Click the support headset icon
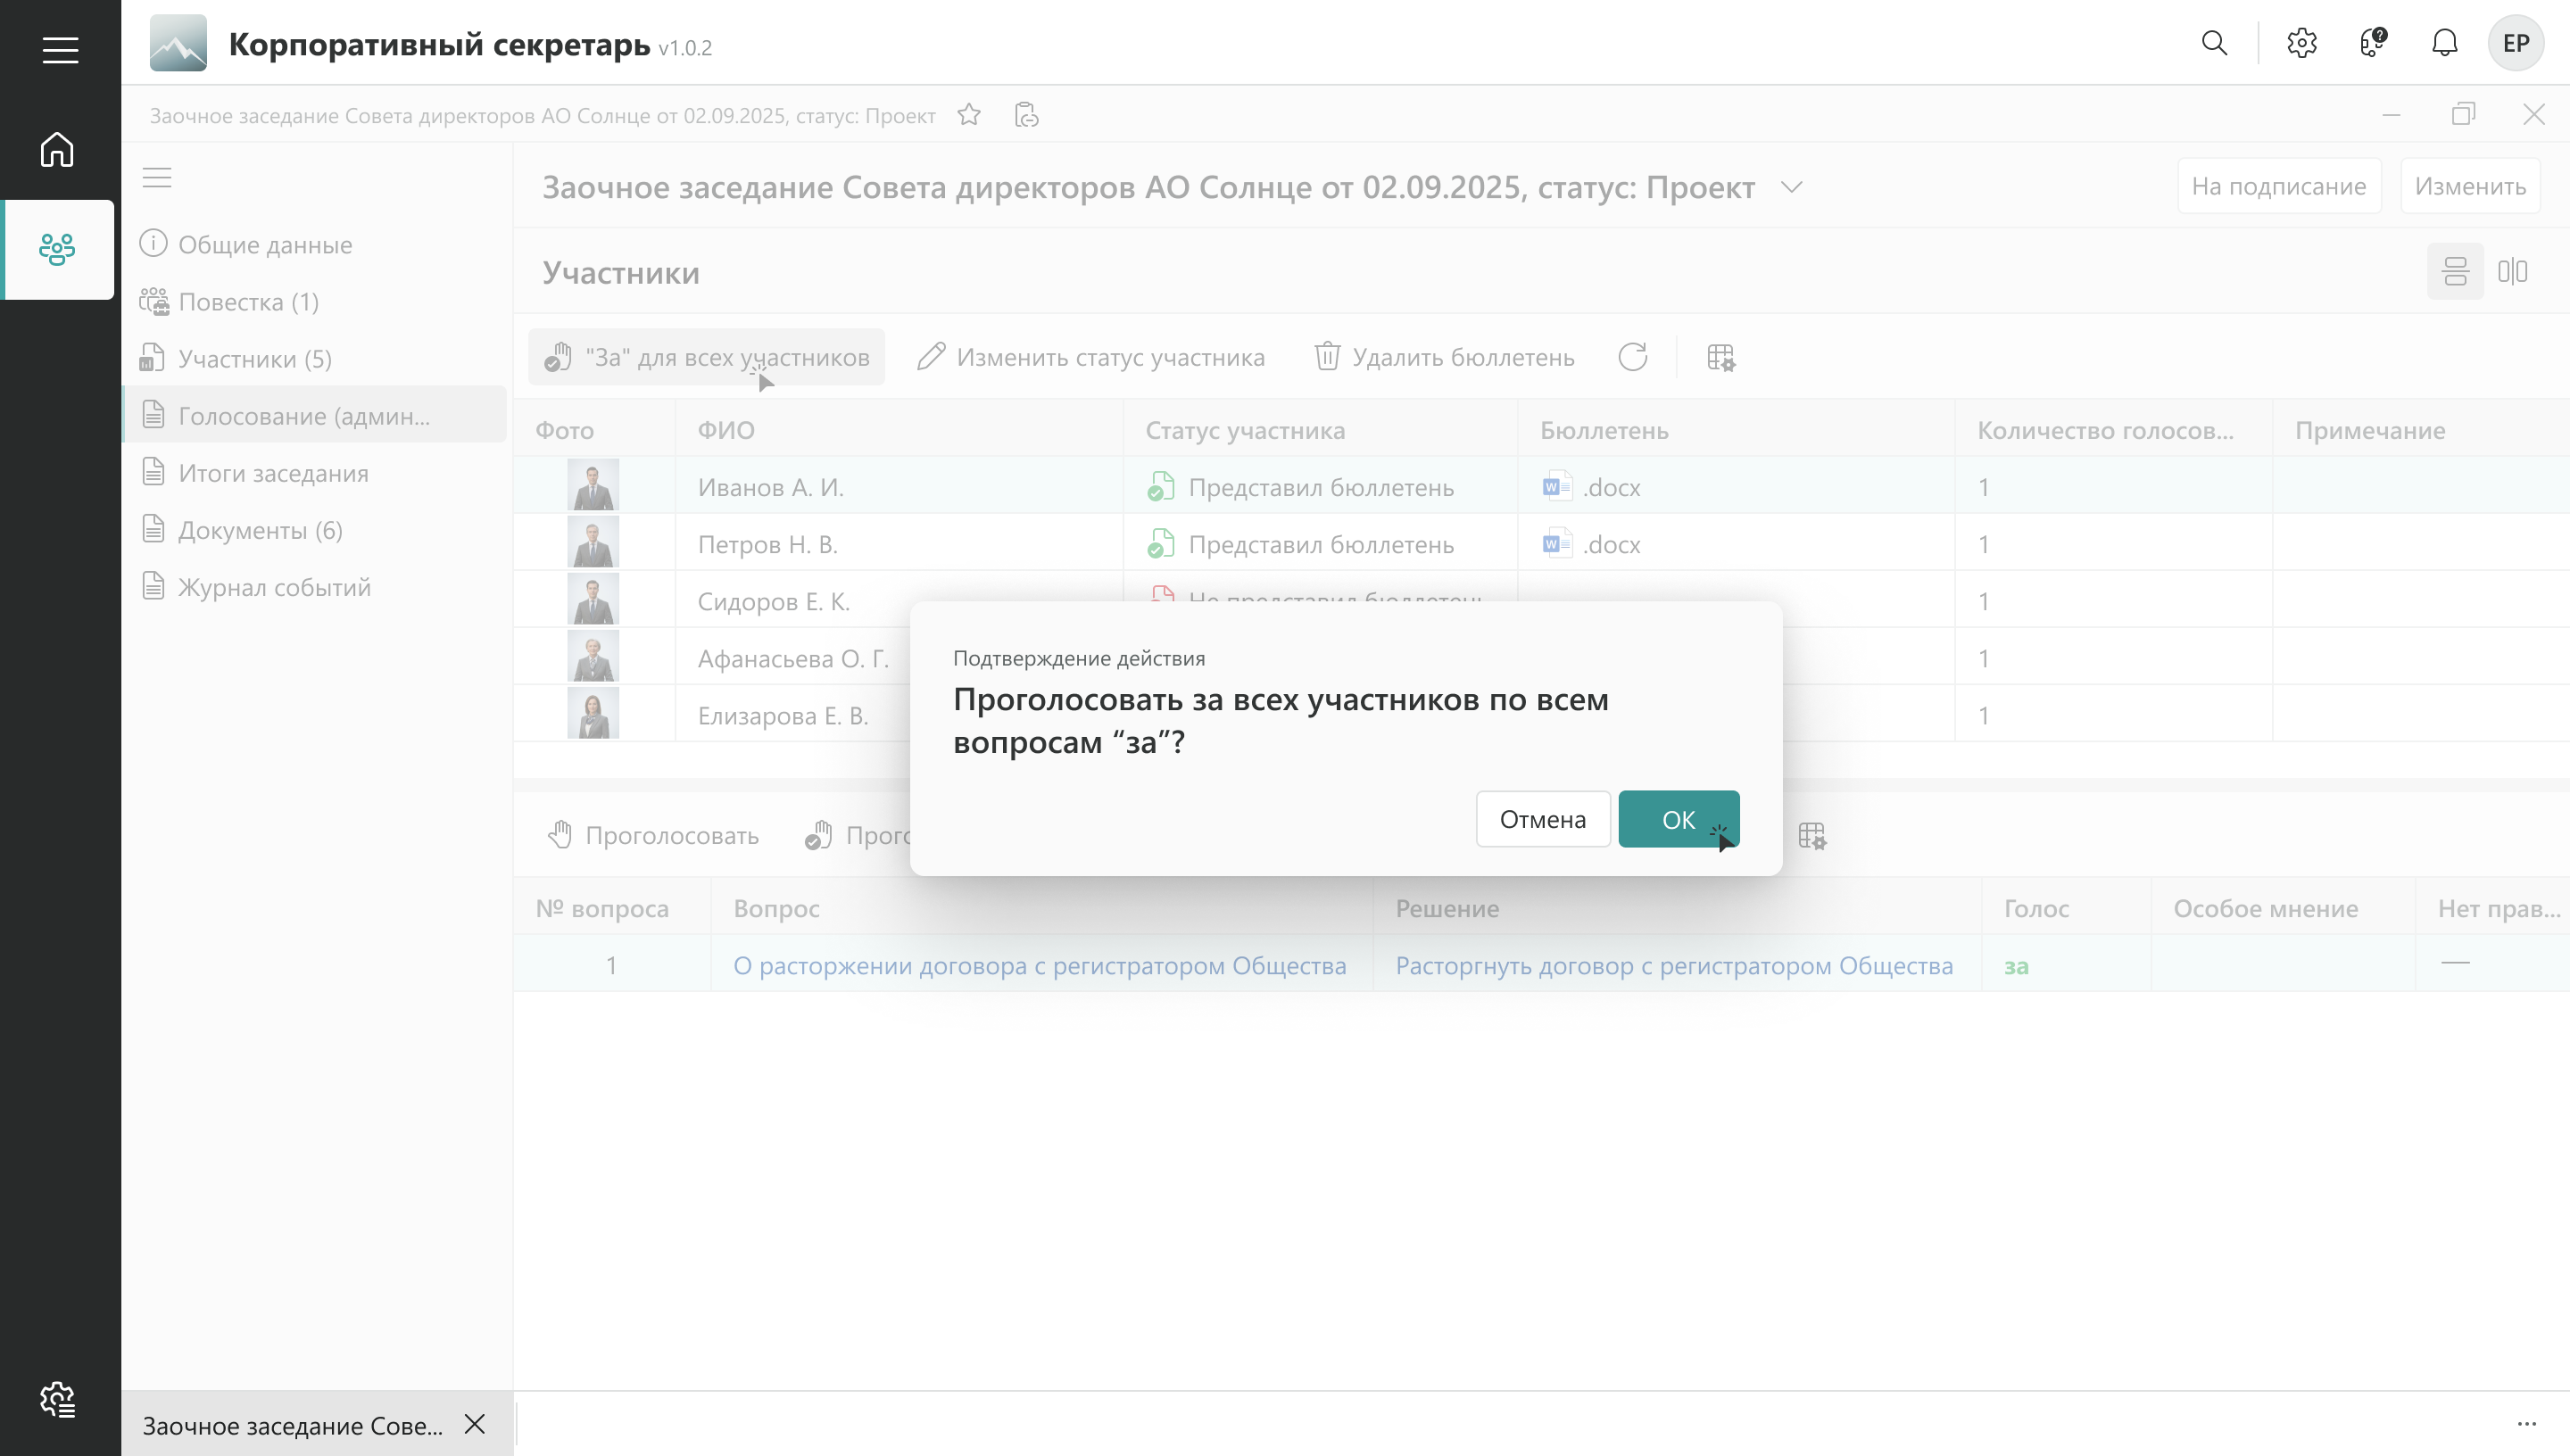 click(x=2373, y=43)
